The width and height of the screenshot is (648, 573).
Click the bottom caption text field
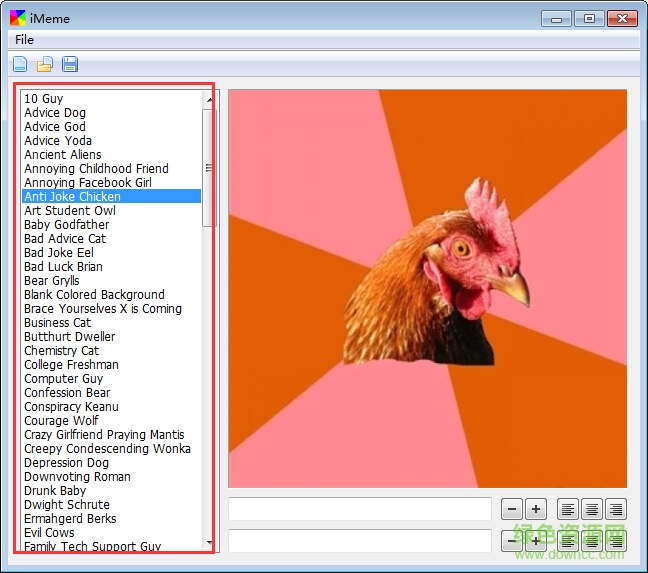click(360, 541)
